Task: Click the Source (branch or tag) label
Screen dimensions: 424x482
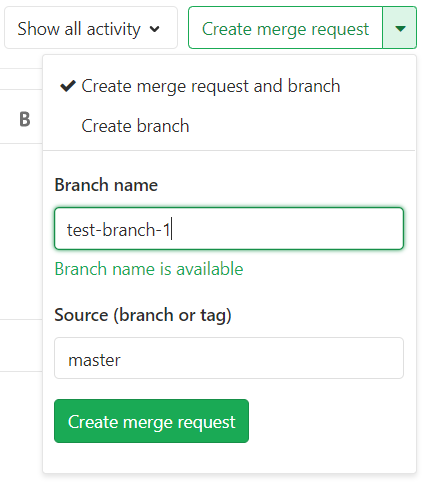Action: (143, 315)
